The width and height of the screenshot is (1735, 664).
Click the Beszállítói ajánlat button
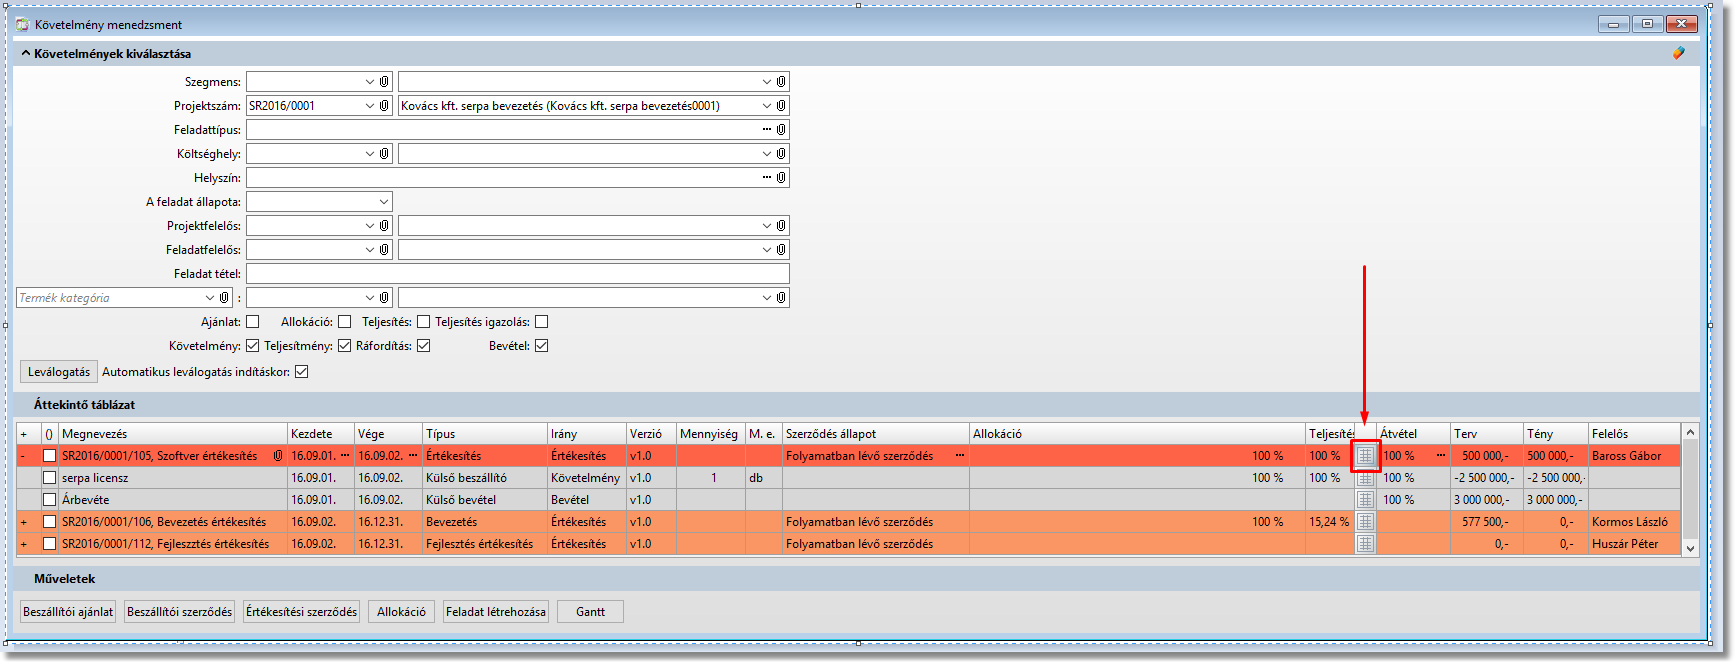click(68, 612)
